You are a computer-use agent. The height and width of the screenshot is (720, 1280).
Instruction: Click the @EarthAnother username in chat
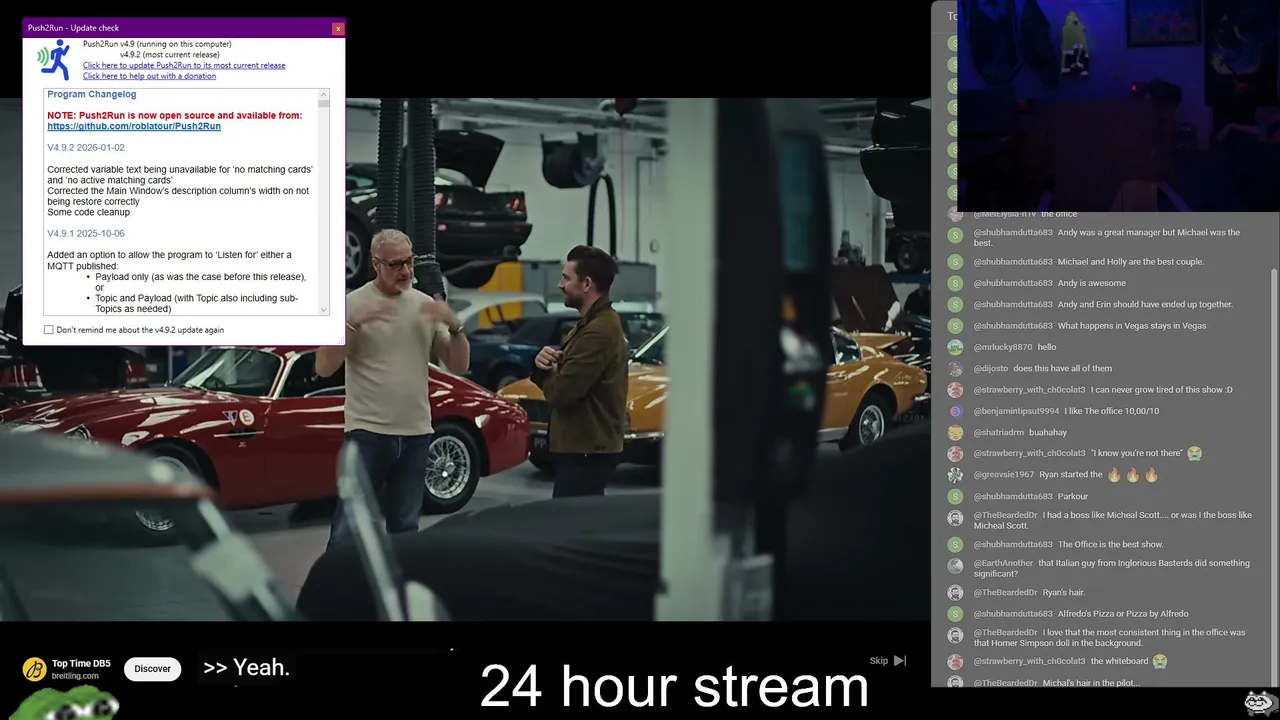coord(1004,563)
